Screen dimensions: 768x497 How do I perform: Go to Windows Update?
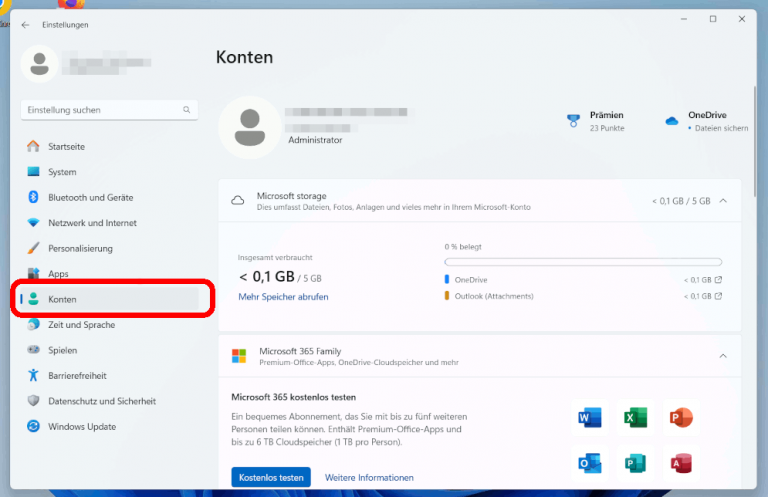tap(109, 426)
